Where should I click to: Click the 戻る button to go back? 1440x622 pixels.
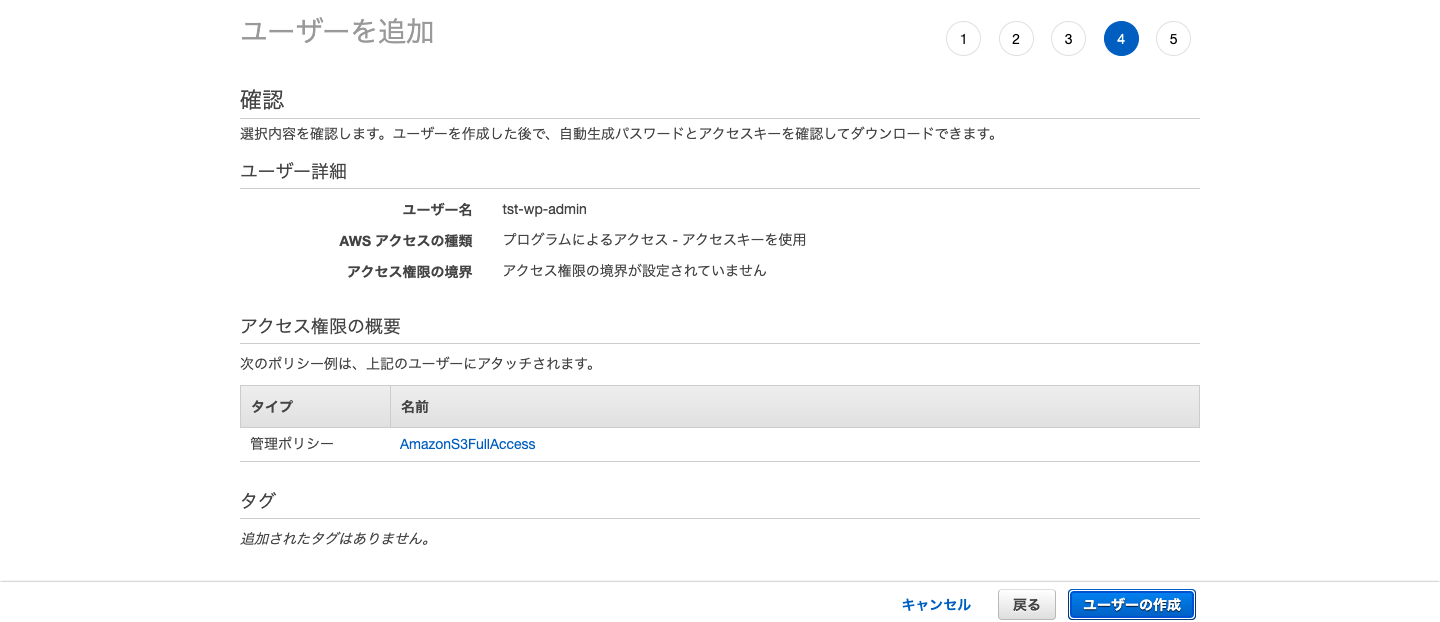pos(1026,604)
